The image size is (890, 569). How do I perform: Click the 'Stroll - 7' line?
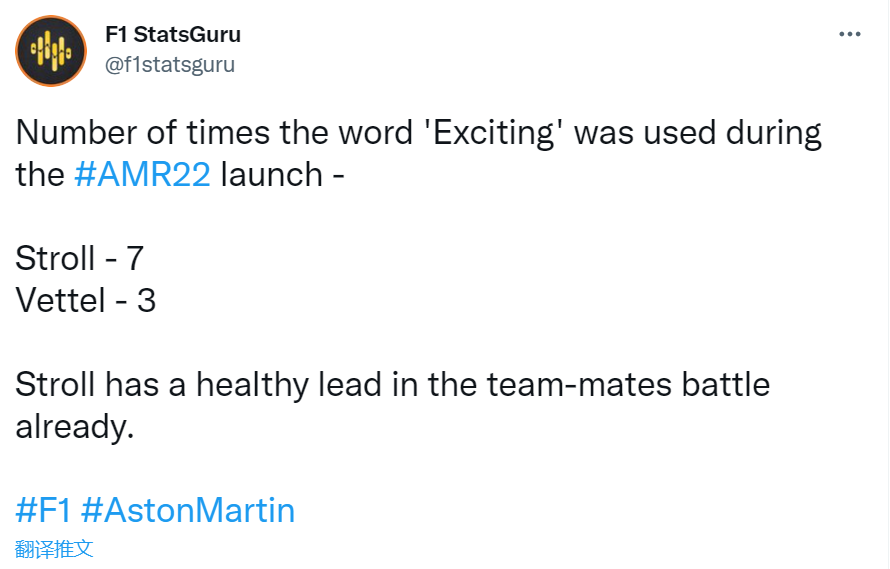coord(80,259)
